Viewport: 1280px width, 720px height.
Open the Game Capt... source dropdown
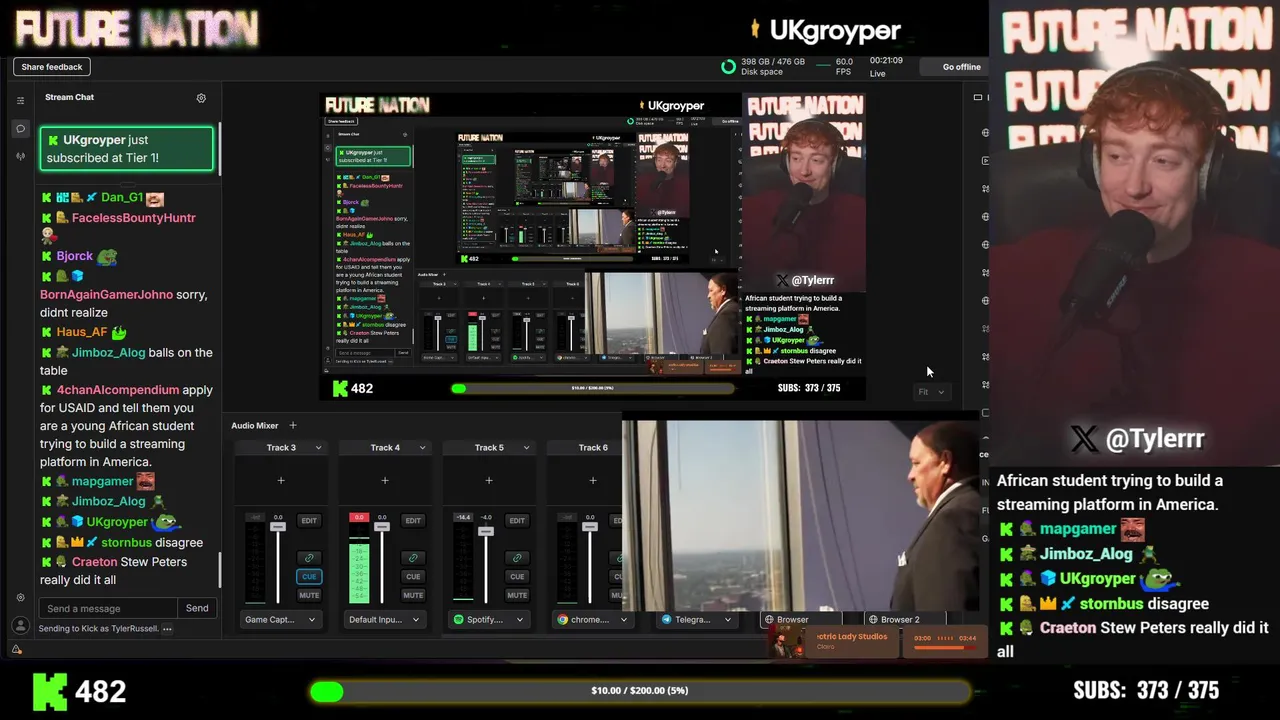pos(280,620)
